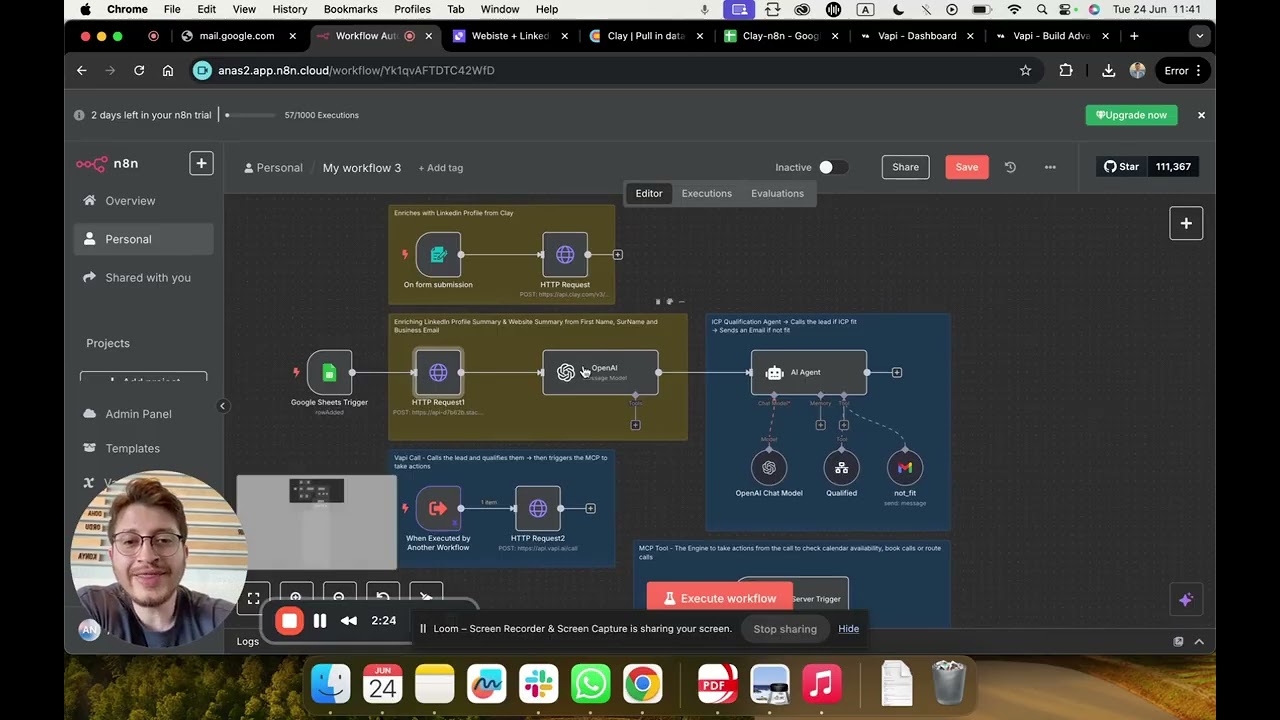Image resolution: width=1280 pixels, height=720 pixels.
Task: Bookmark this page with star icon
Action: tap(1025, 70)
